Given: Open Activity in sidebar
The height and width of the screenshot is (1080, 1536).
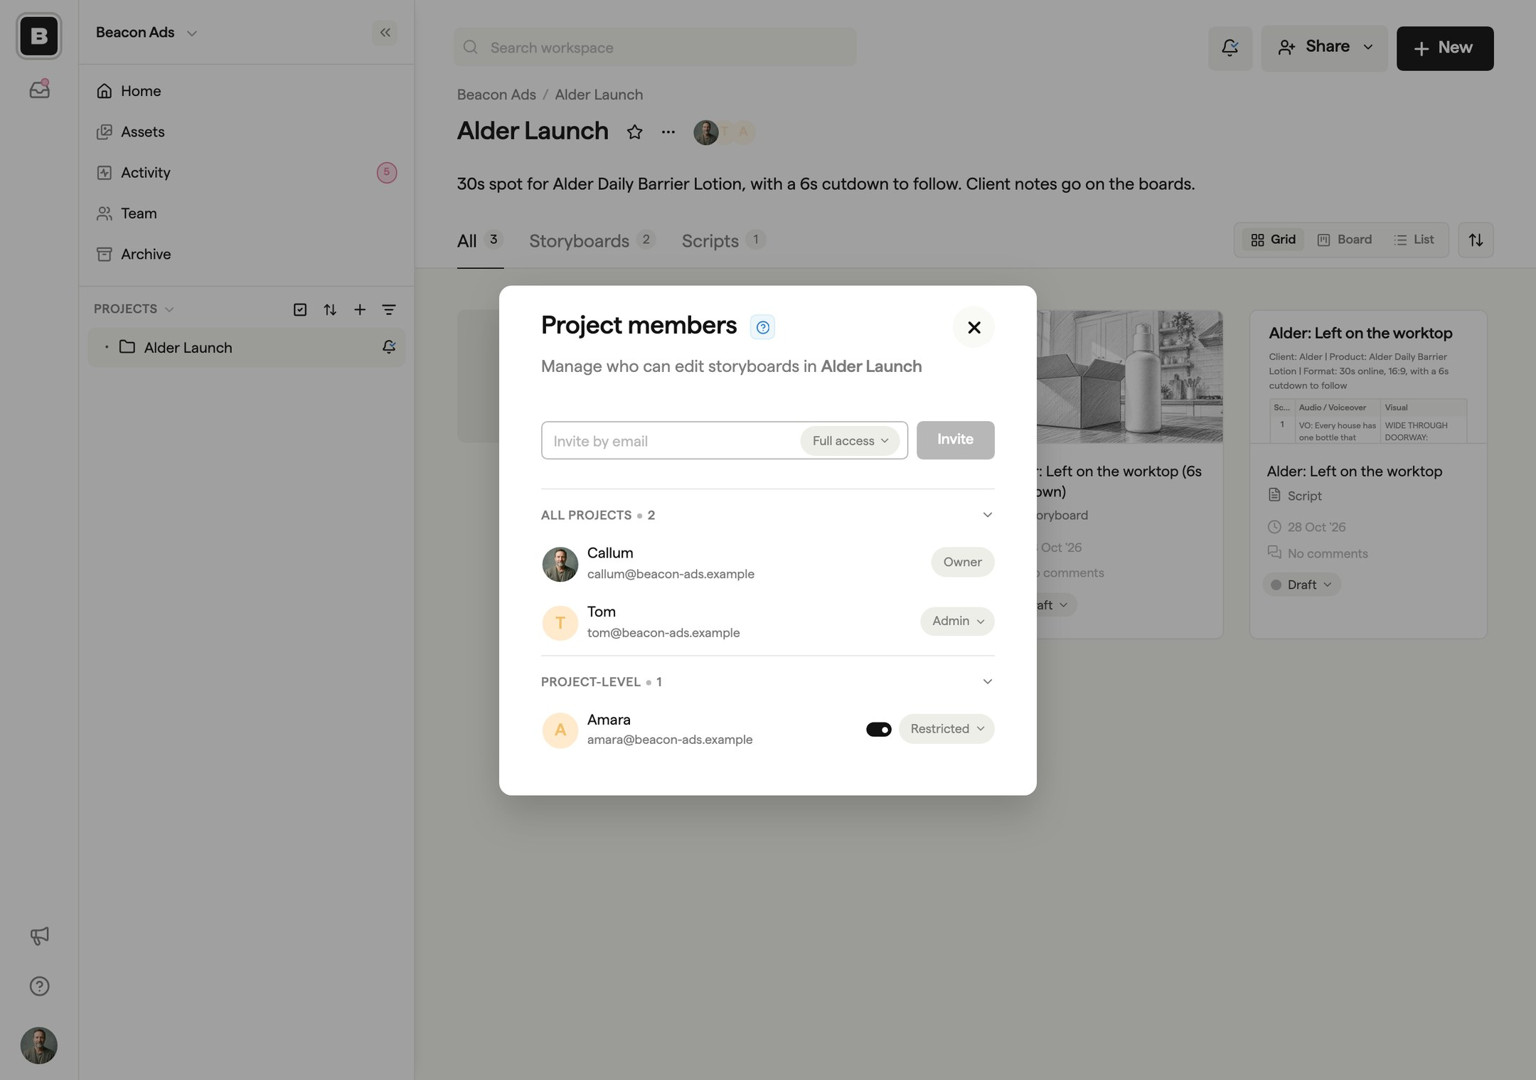Looking at the screenshot, I should pyautogui.click(x=246, y=173).
